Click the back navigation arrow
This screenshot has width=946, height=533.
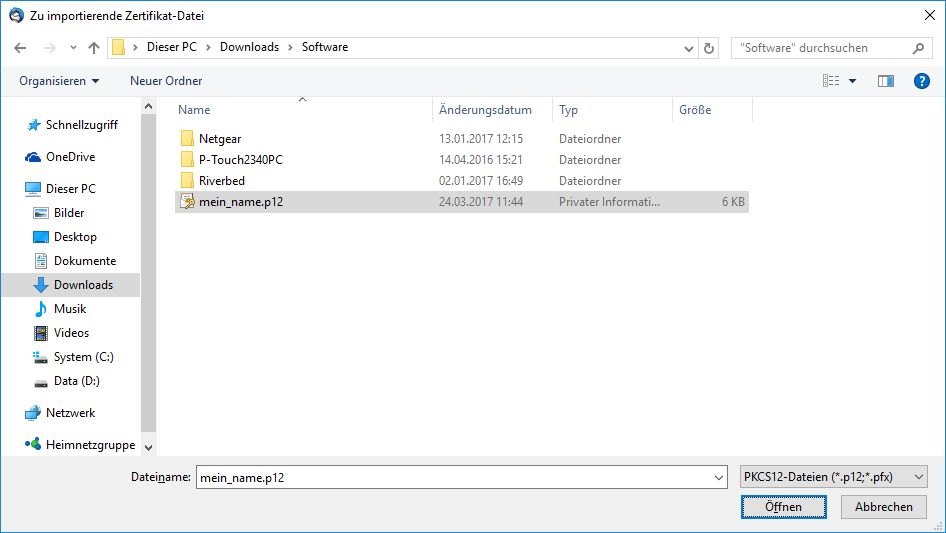[21, 48]
